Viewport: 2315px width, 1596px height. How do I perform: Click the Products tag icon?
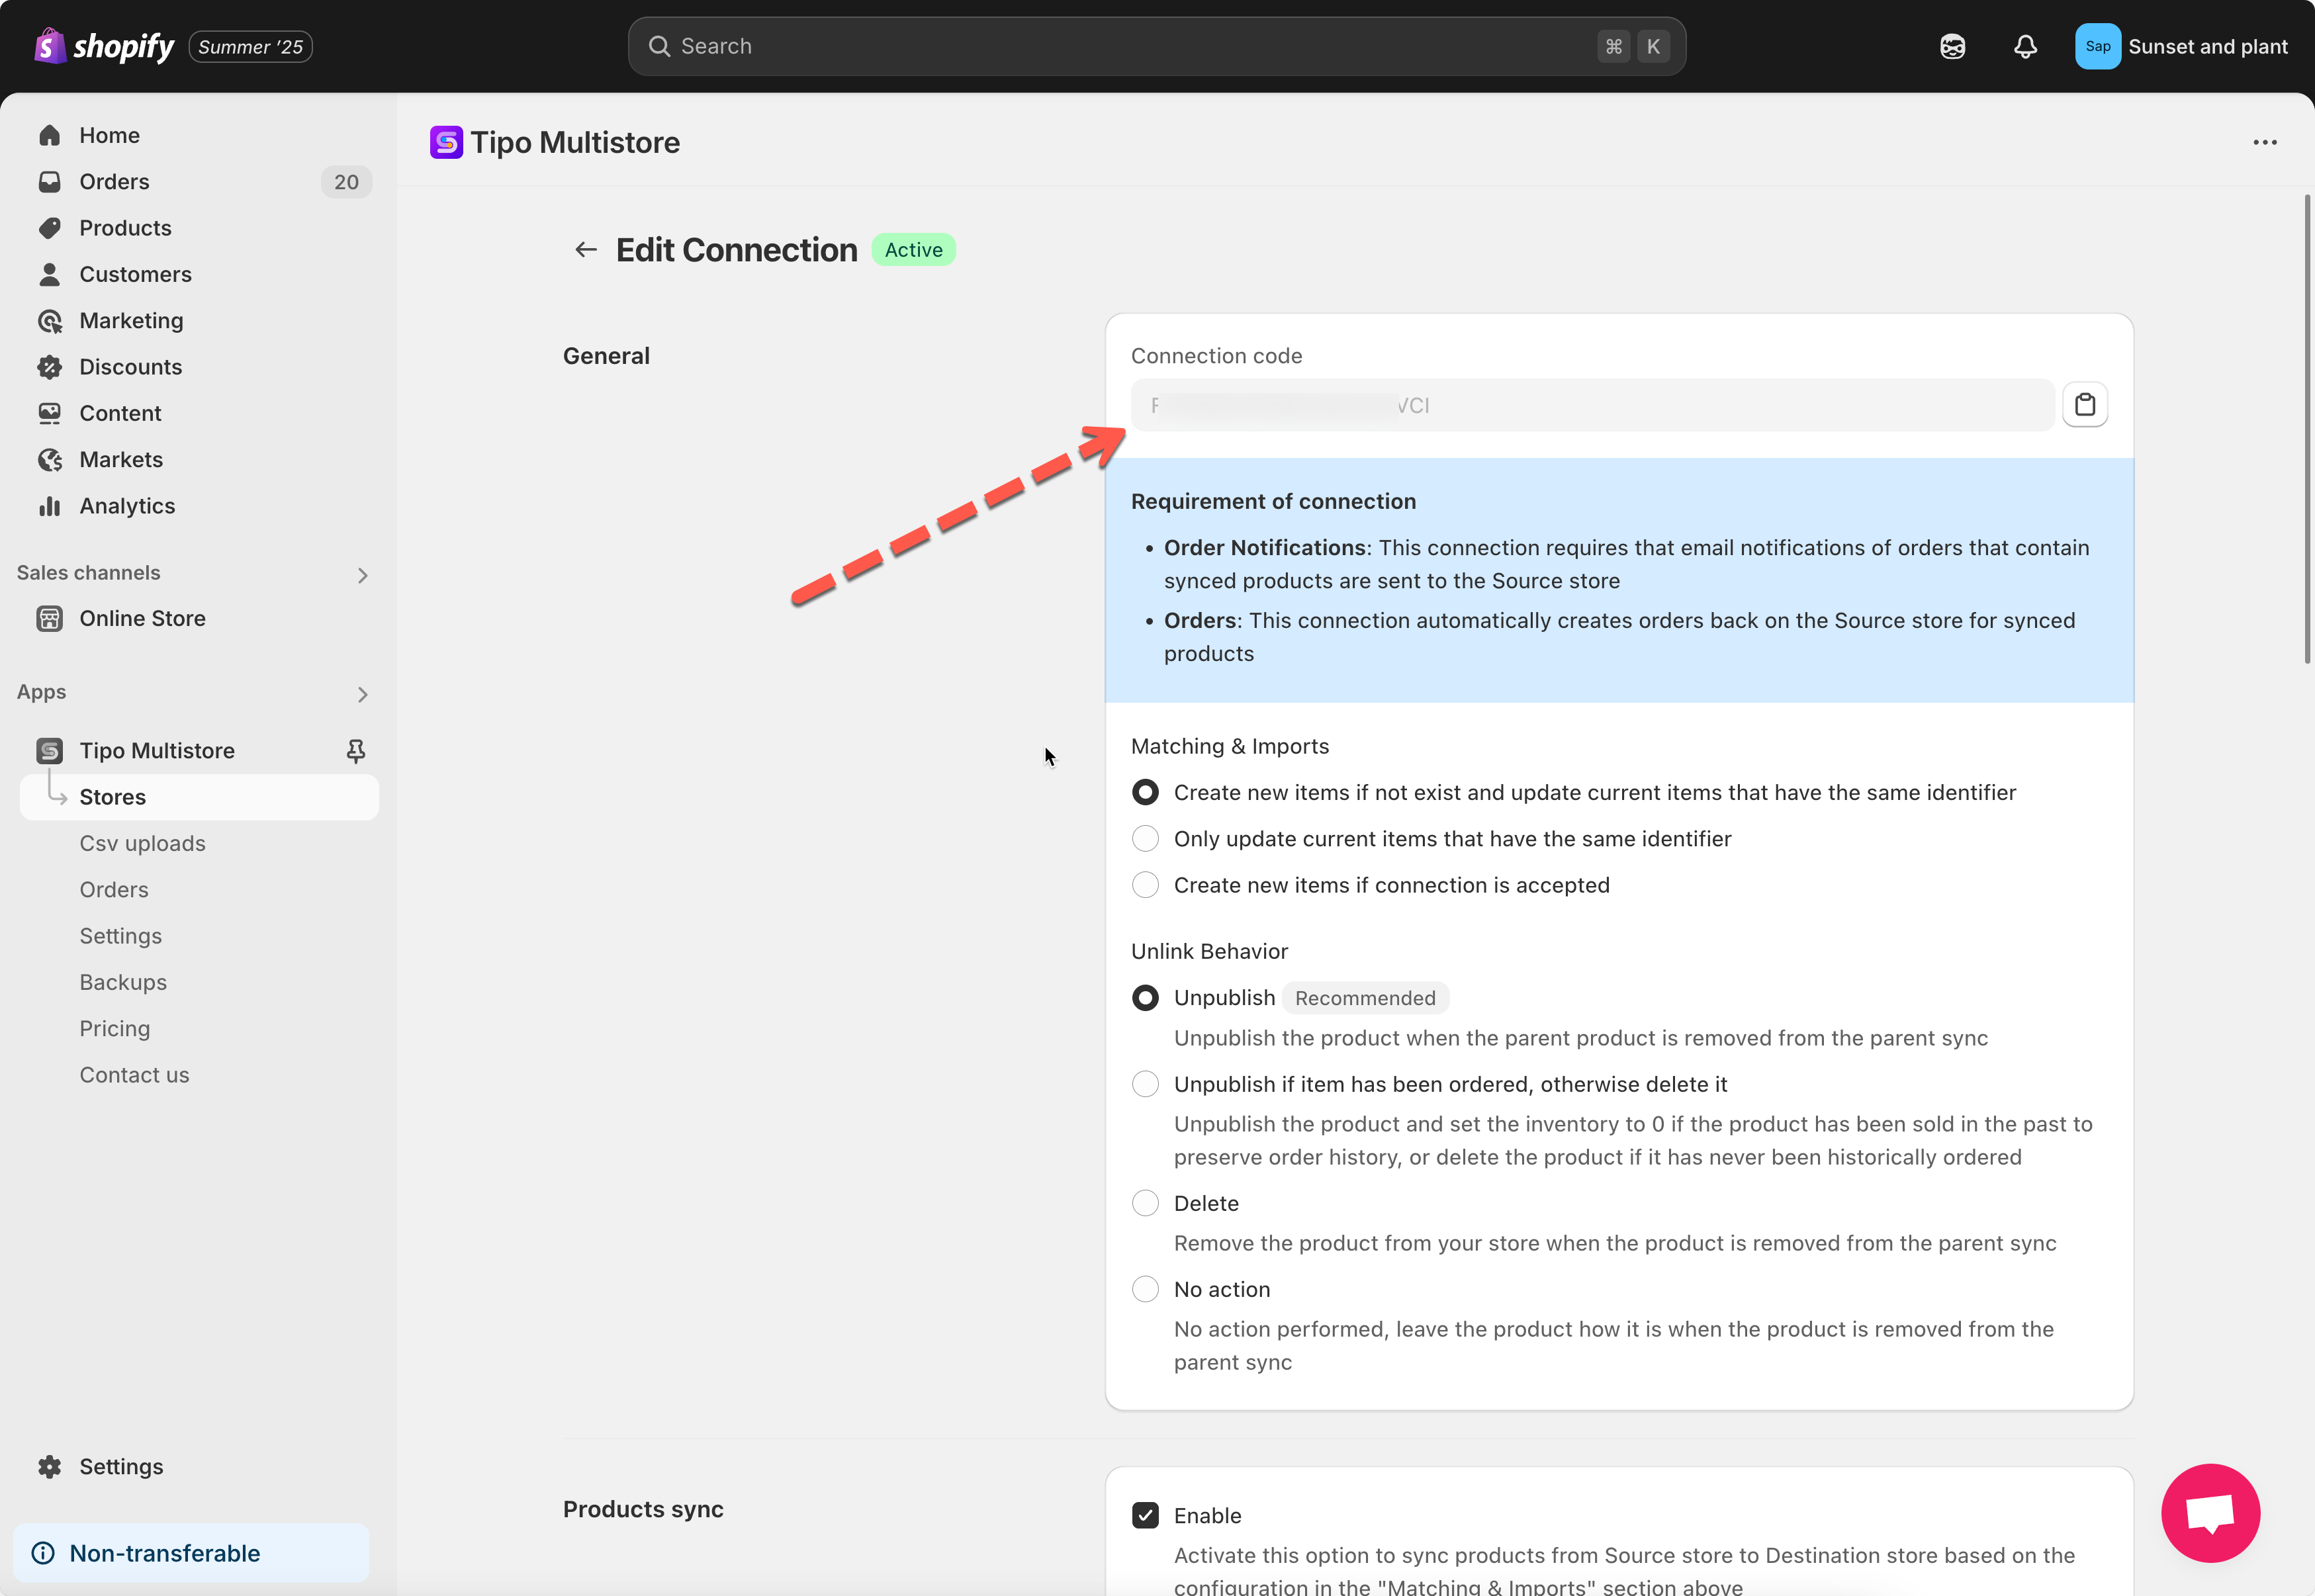[x=49, y=228]
